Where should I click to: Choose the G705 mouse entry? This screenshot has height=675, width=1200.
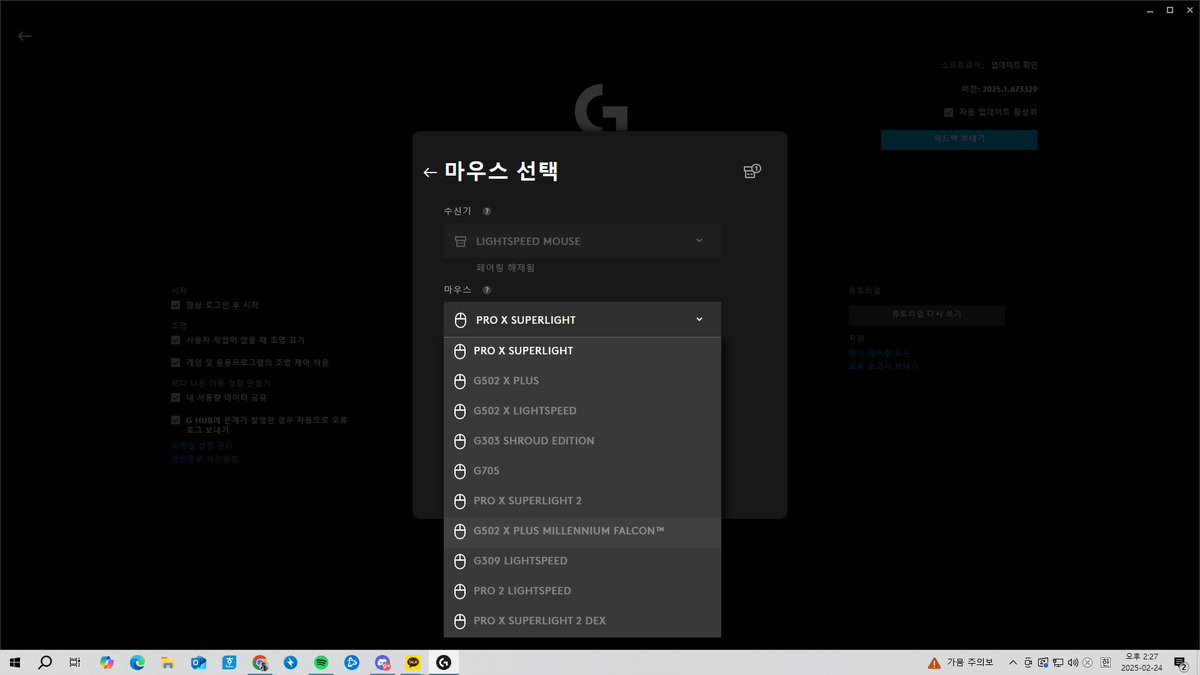click(582, 471)
